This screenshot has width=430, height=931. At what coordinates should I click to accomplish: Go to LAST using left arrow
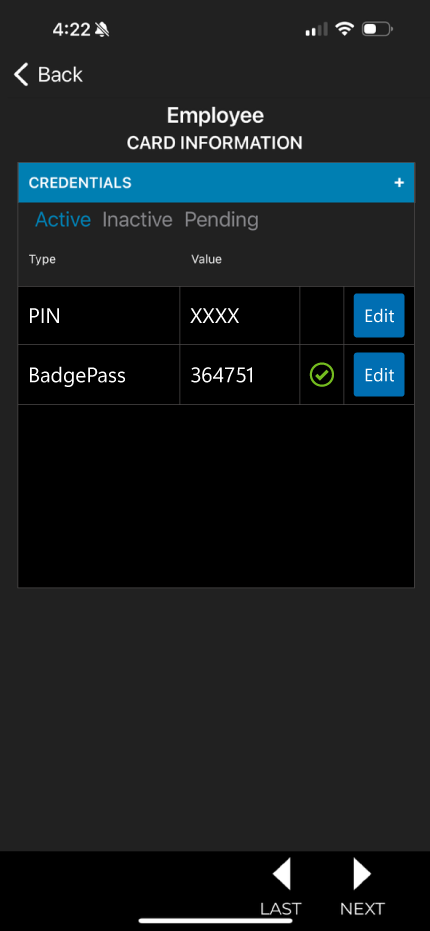[x=281, y=875]
